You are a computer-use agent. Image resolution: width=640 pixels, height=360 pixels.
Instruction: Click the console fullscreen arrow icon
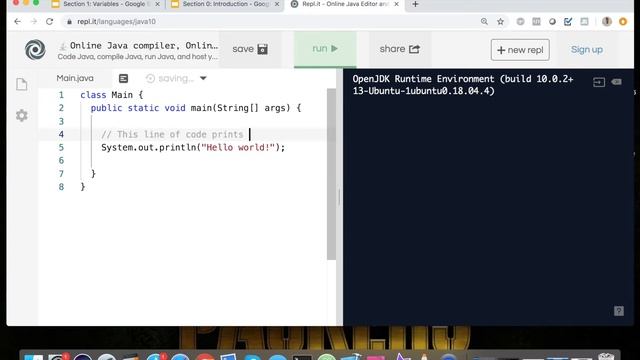(599, 82)
